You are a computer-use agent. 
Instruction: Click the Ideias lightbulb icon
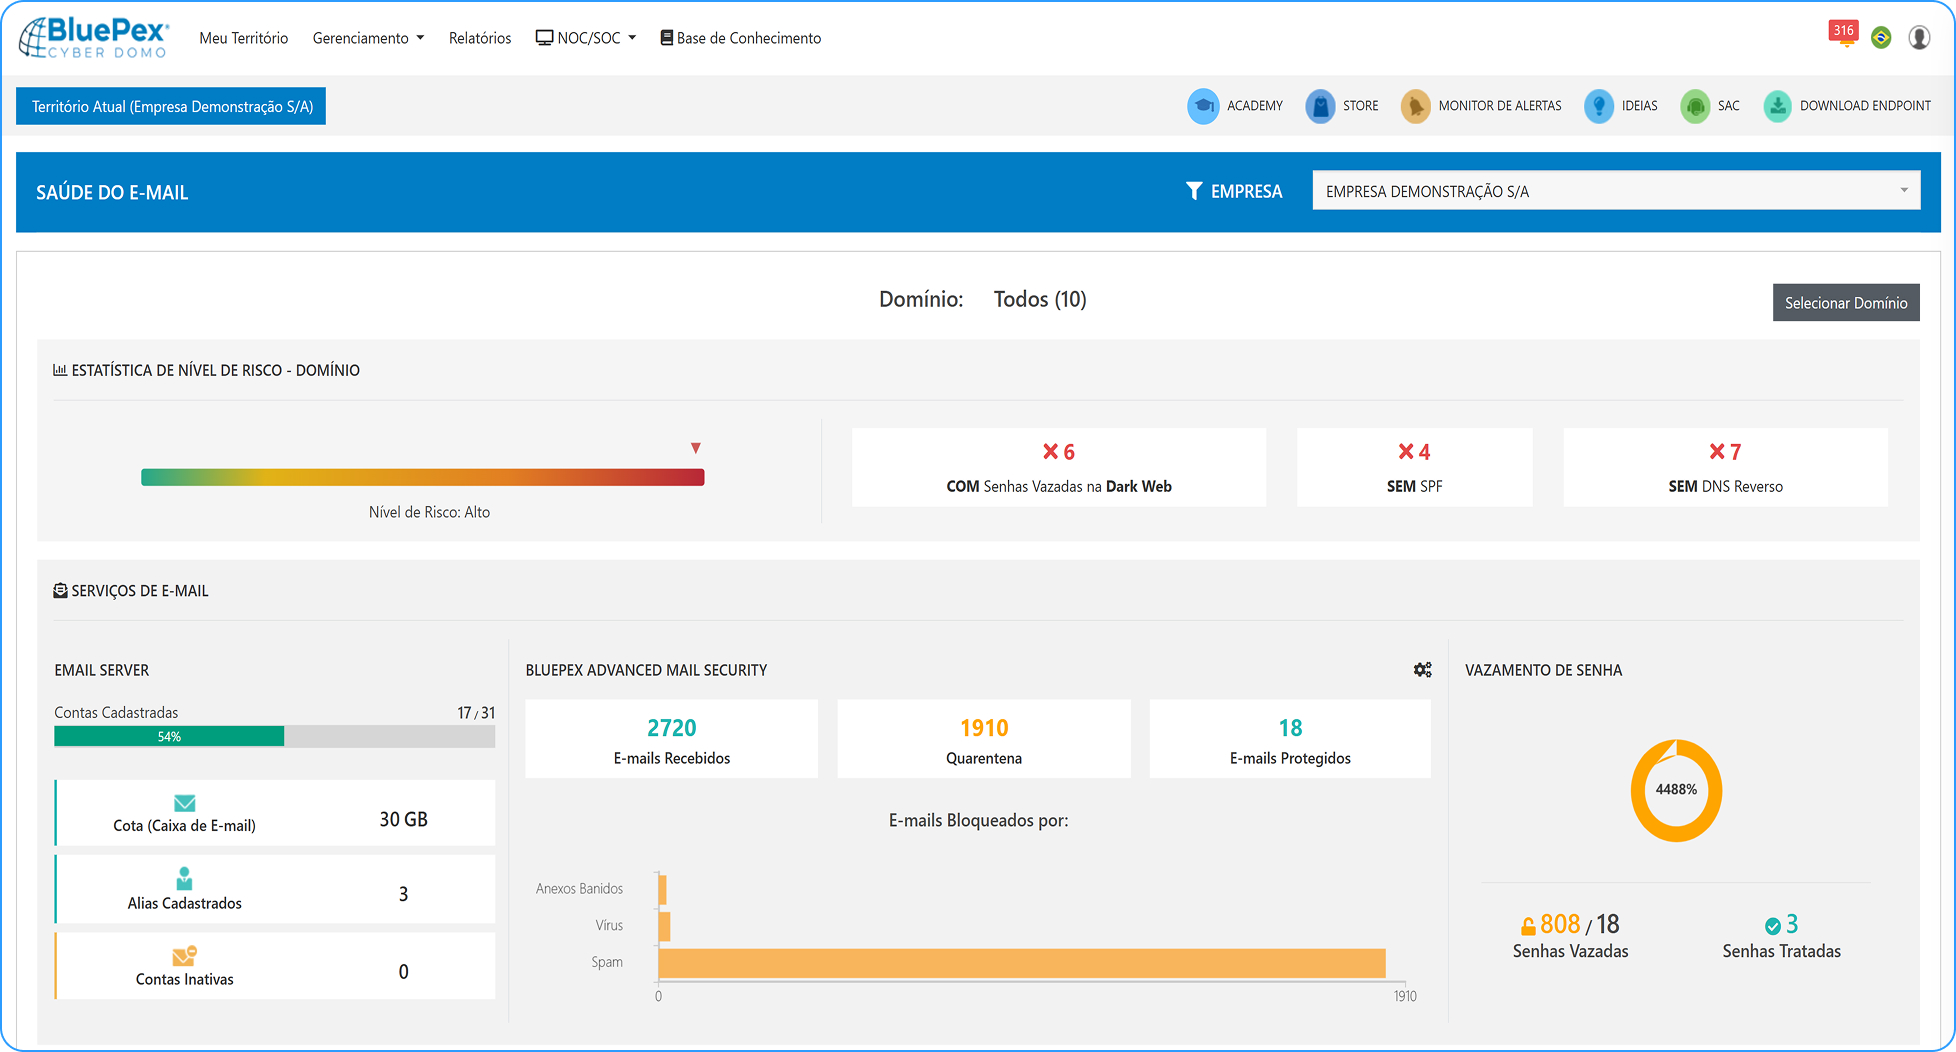[x=1599, y=106]
